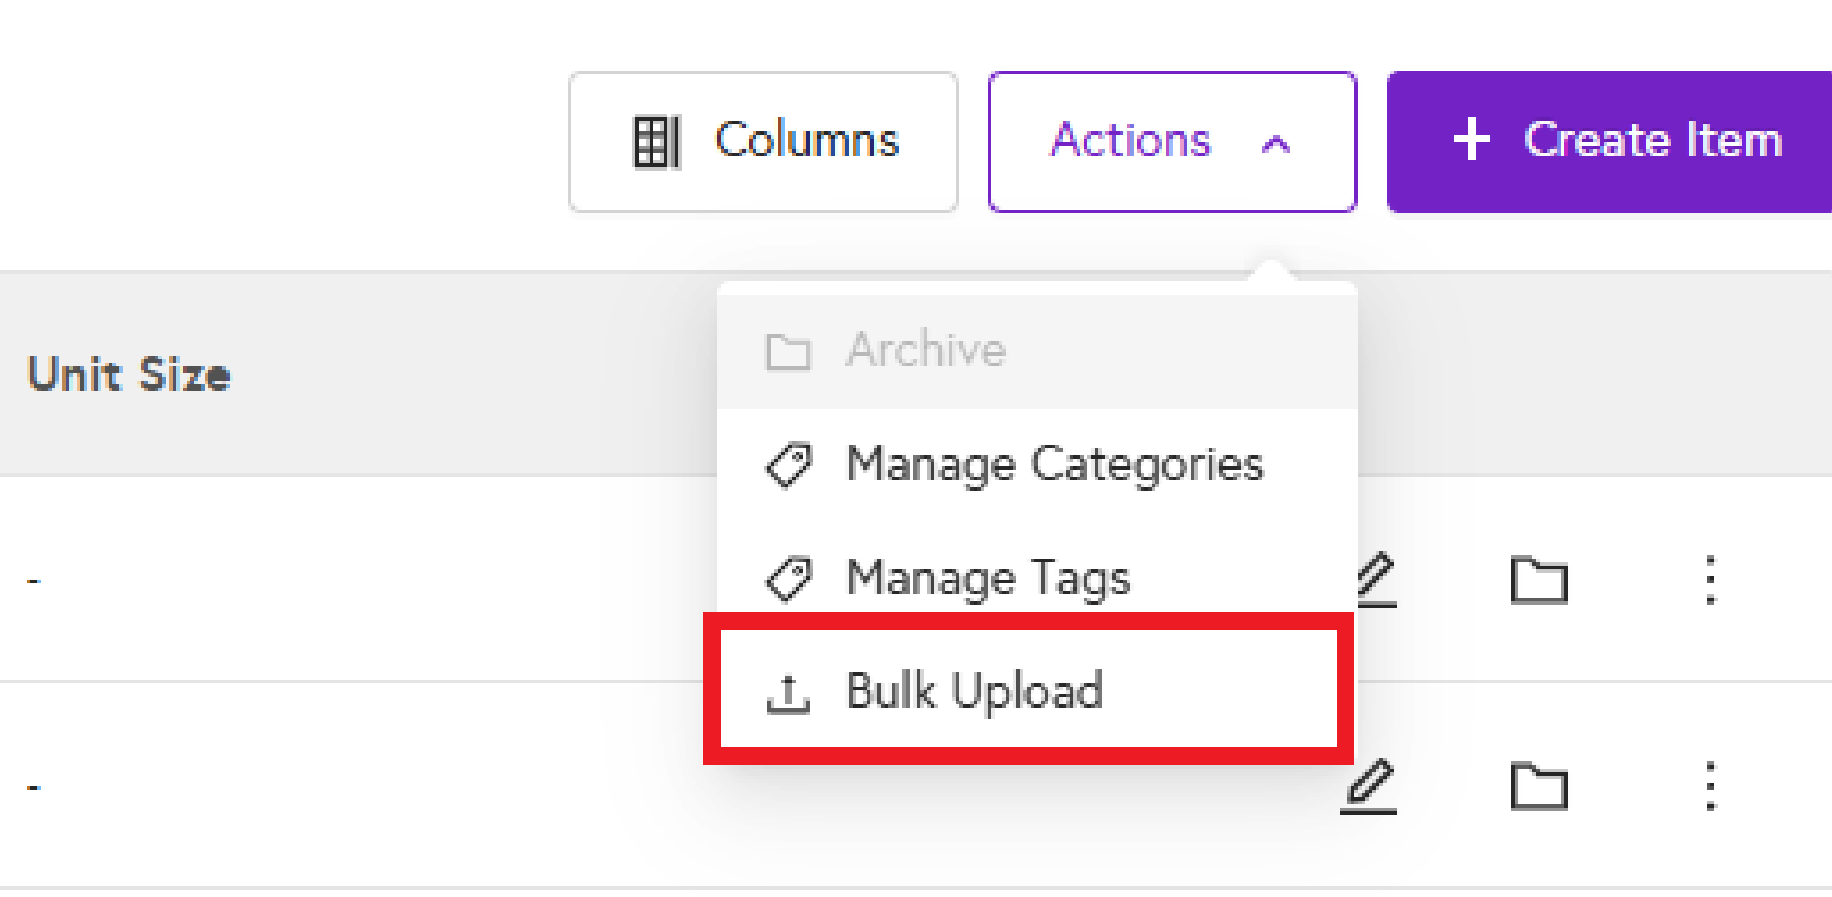This screenshot has height=897, width=1832.
Task: Click the tag icon beside Manage Categories
Action: coord(788,466)
